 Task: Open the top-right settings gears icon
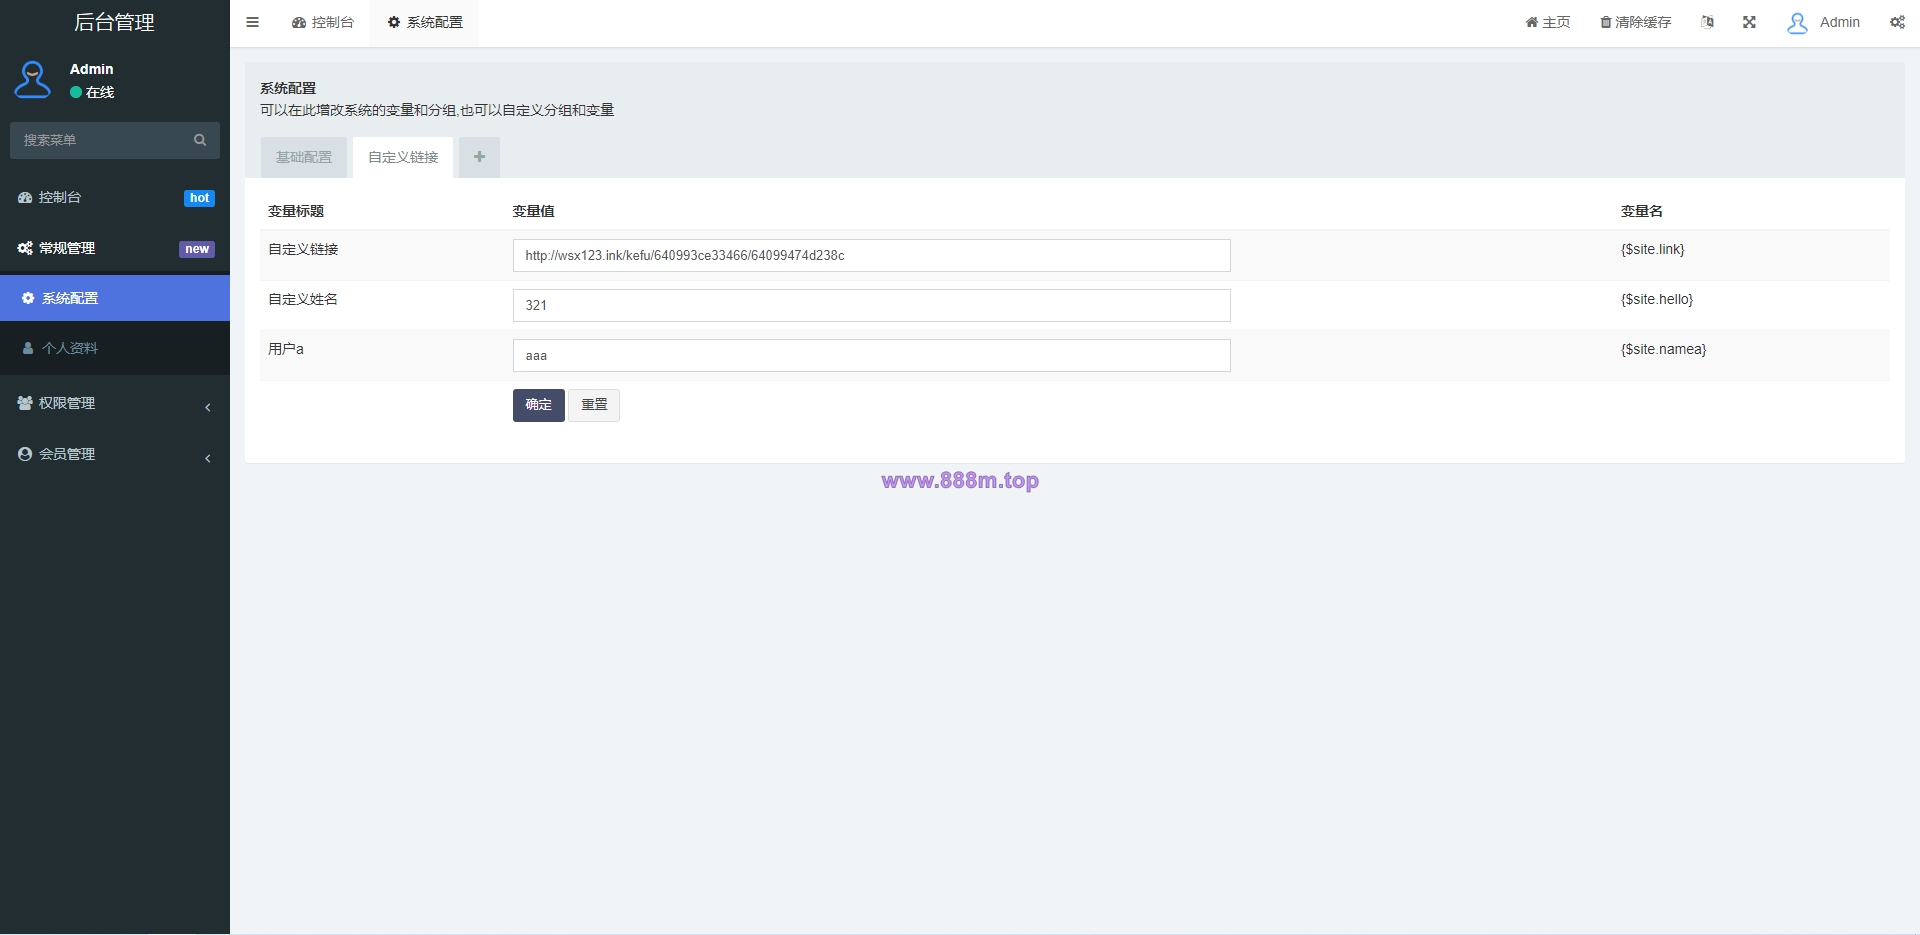click(1897, 22)
